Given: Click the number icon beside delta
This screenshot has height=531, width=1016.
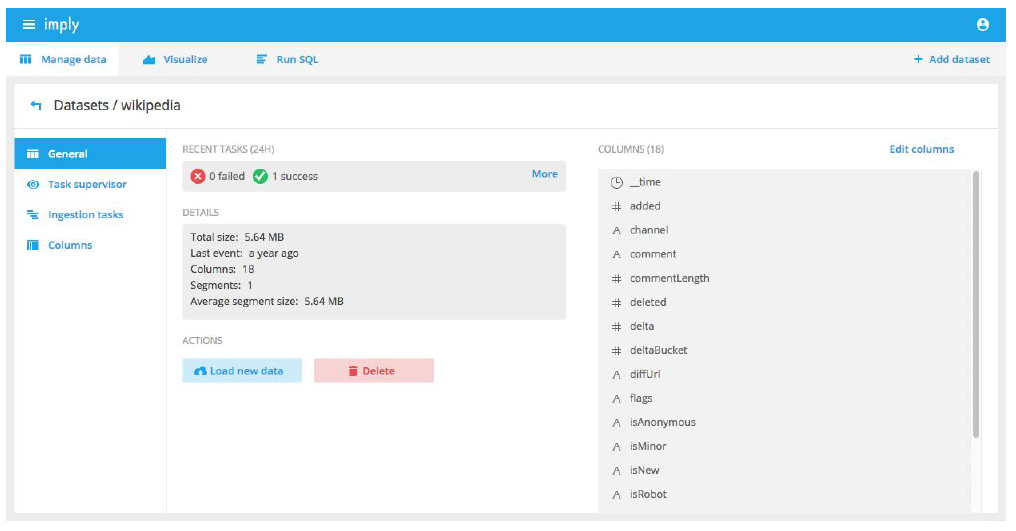Looking at the screenshot, I should 616,326.
